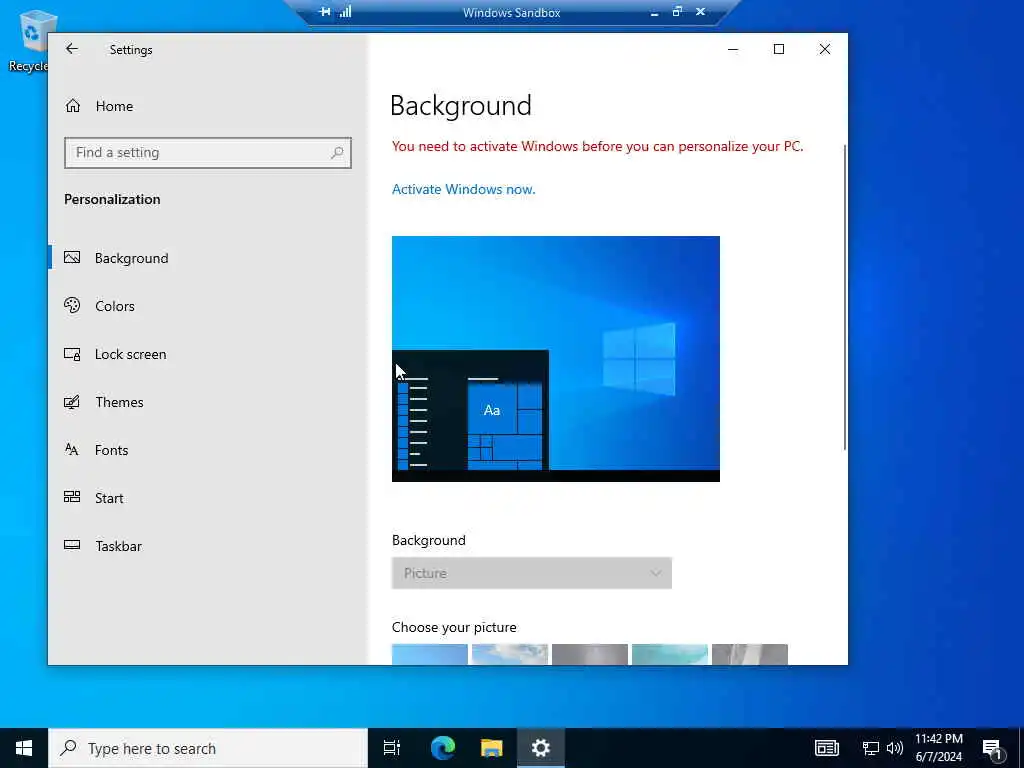This screenshot has height=768, width=1024.
Task: Click the Lock screen monitor icon
Action: coord(72,354)
